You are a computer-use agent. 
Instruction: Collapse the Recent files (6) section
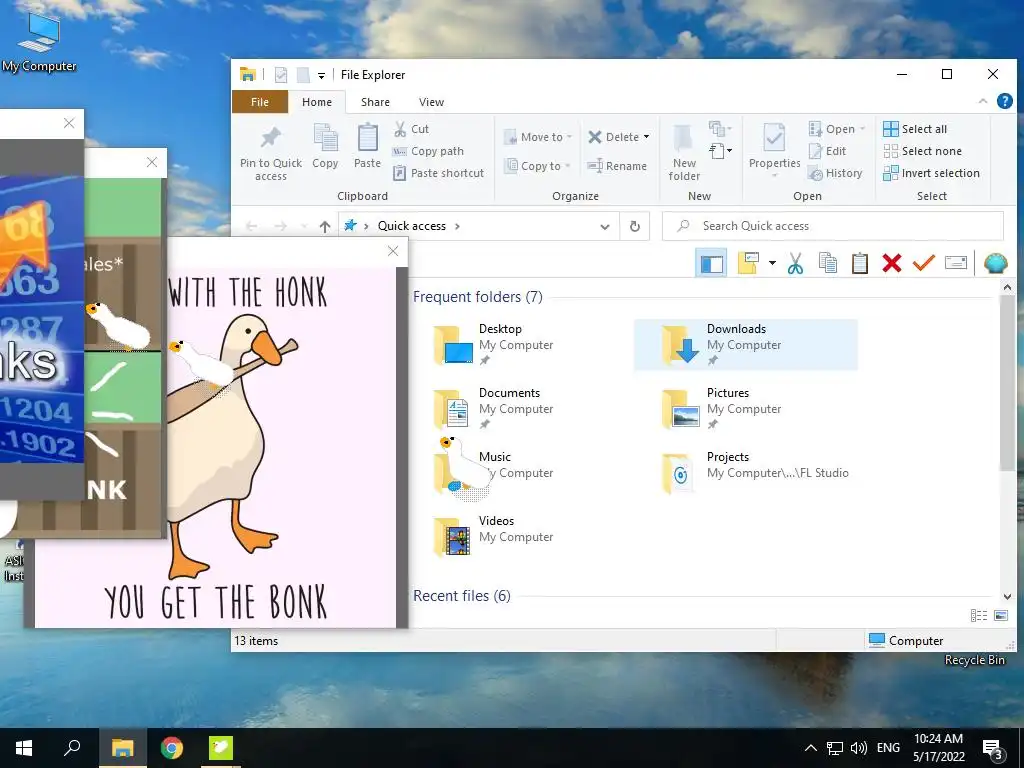coord(462,596)
